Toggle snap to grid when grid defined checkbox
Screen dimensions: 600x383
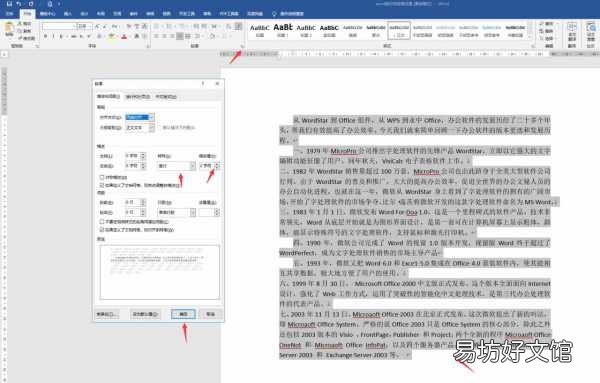pyautogui.click(x=102, y=230)
